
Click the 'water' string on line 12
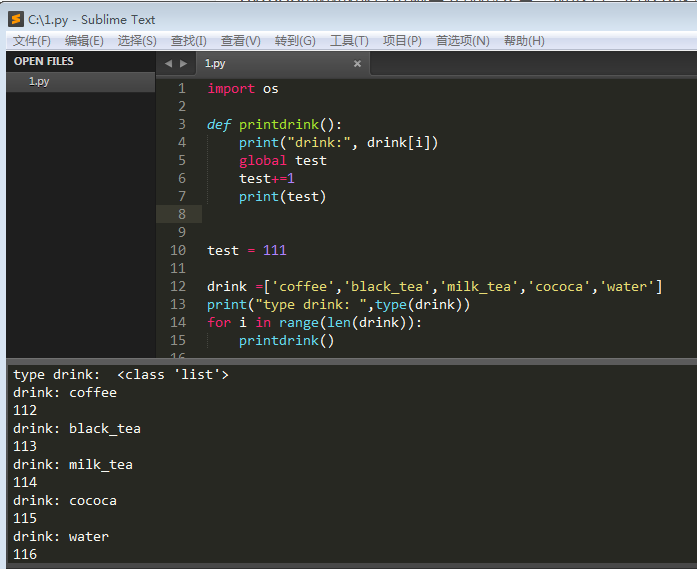pos(626,286)
